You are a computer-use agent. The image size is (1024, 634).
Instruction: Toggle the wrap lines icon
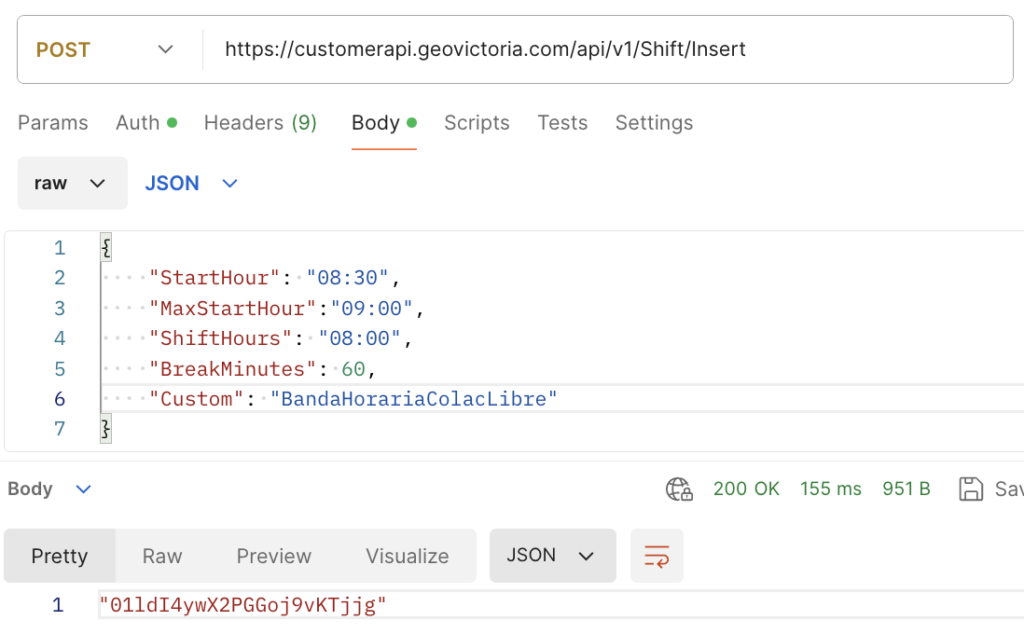(657, 556)
